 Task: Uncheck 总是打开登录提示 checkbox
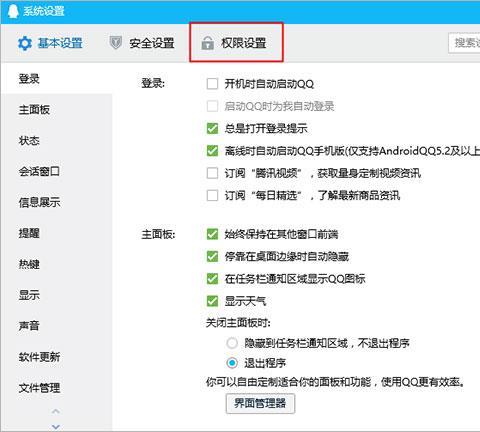[212, 128]
